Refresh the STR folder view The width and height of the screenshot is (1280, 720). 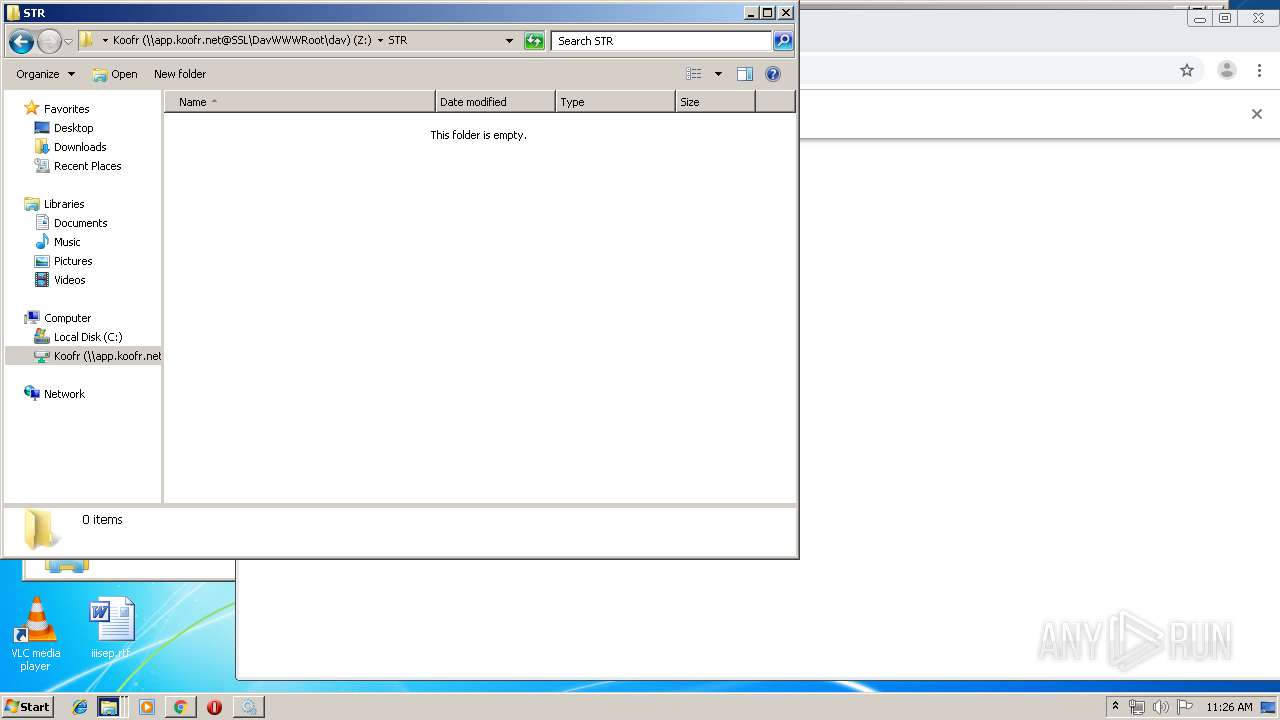[534, 41]
